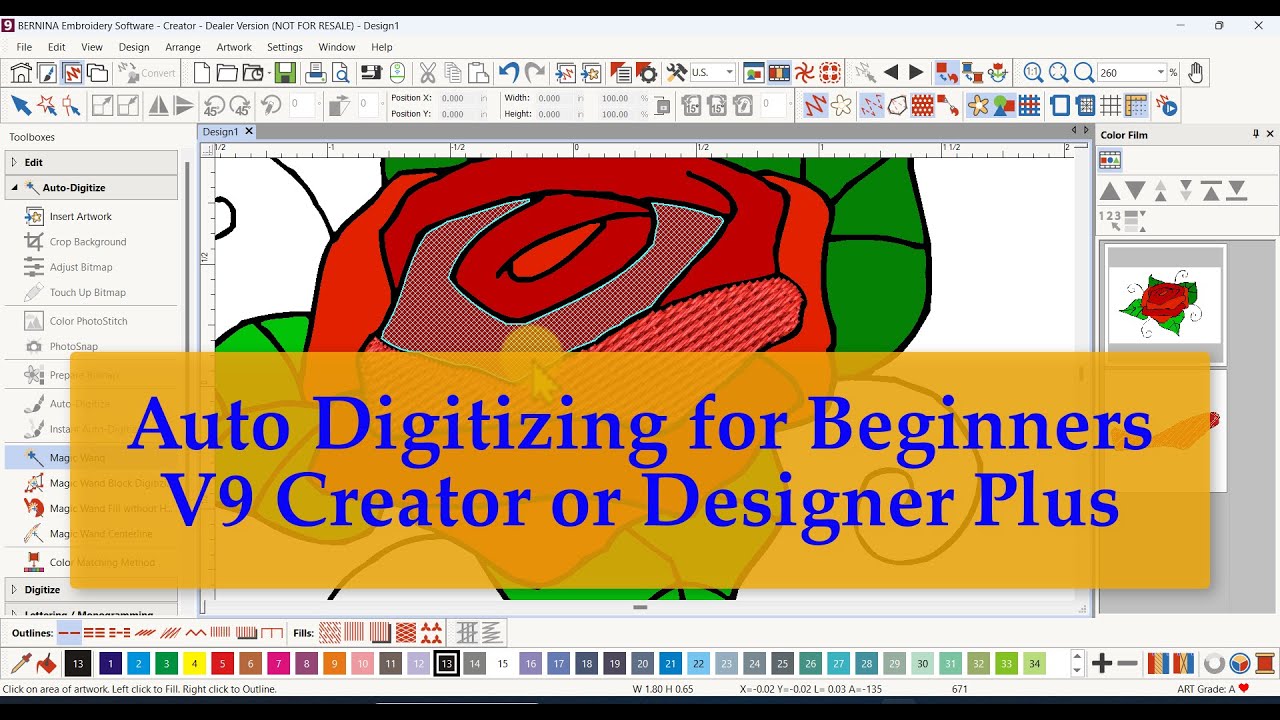Select the Design1 tab

[221, 132]
